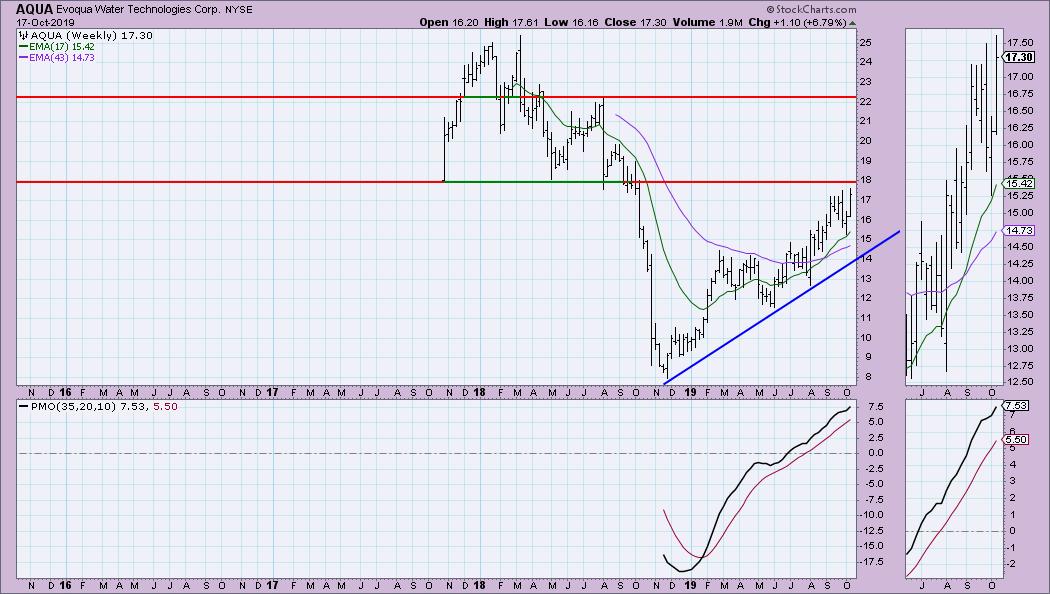1050x594 pixels.
Task: Click the boxed 5.50 PMO signal label
Action: (x=1017, y=439)
